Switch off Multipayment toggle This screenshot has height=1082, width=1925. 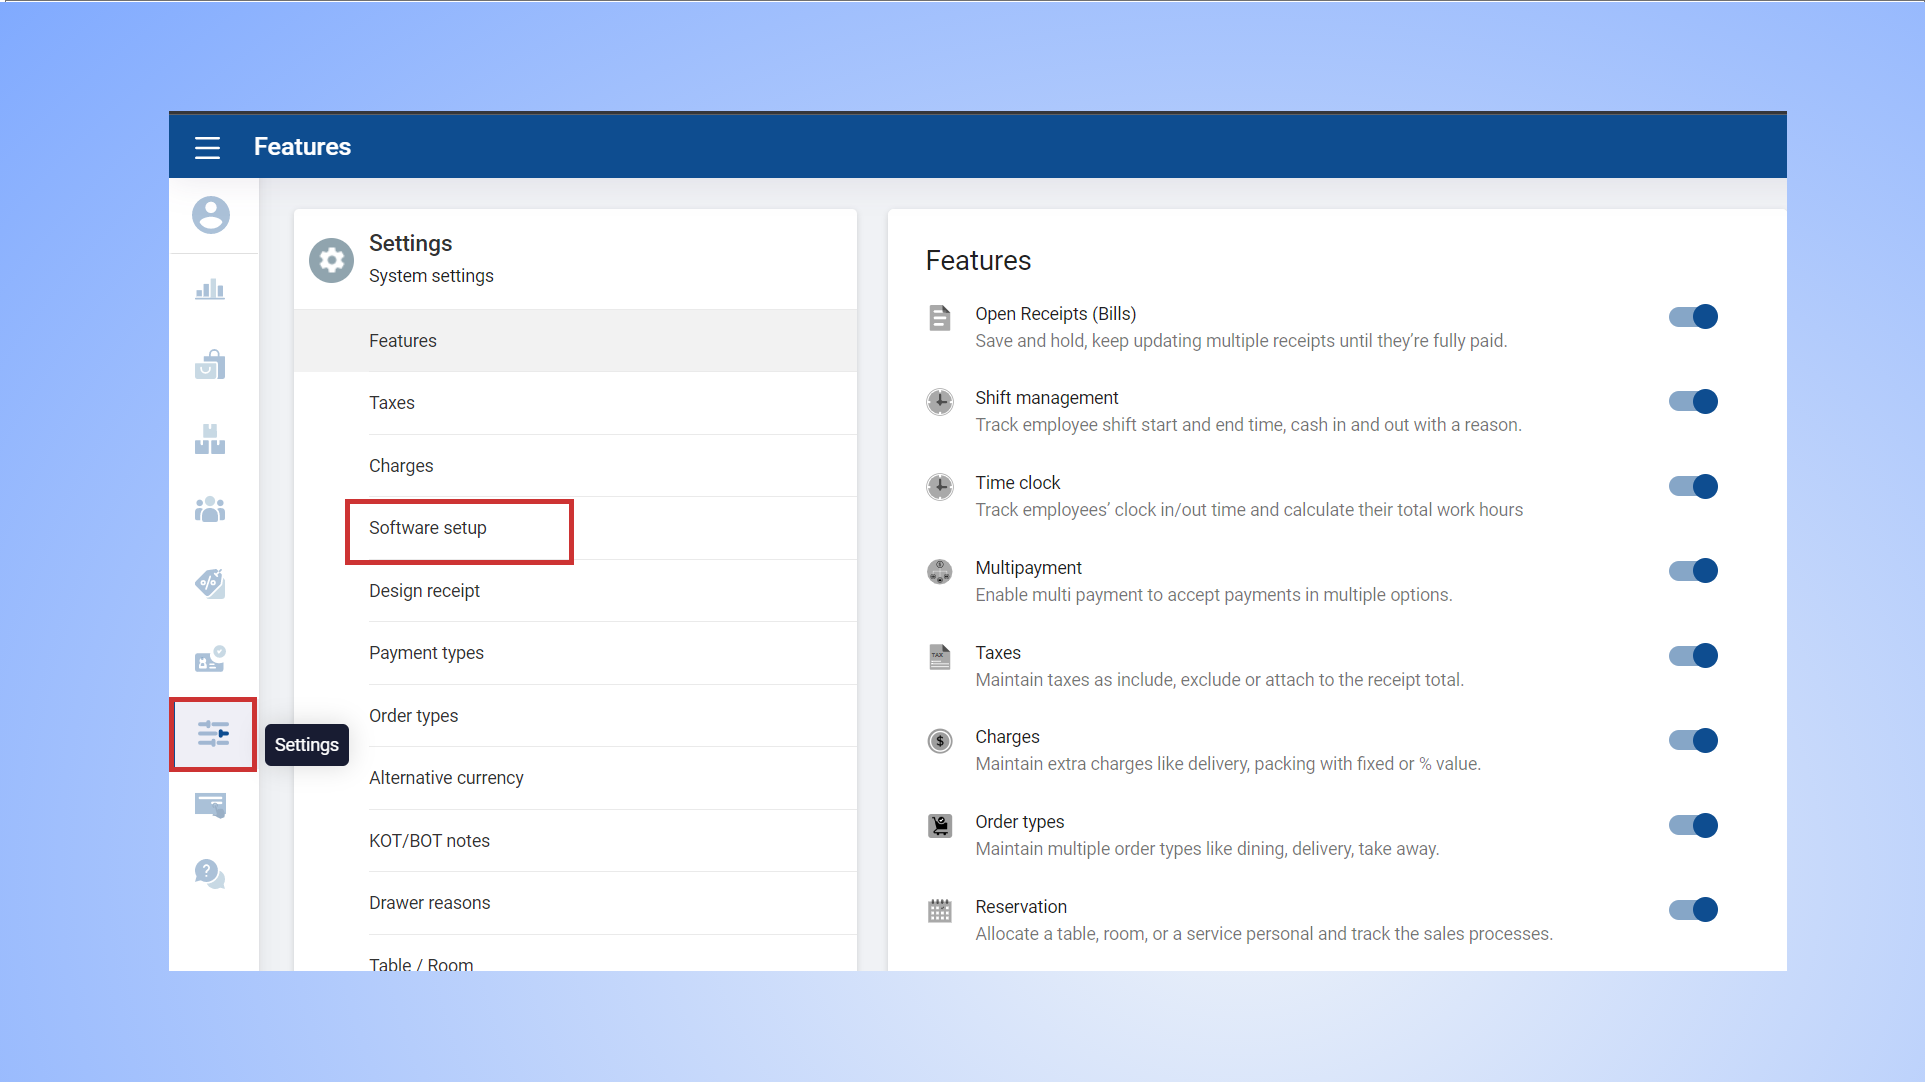1693,571
